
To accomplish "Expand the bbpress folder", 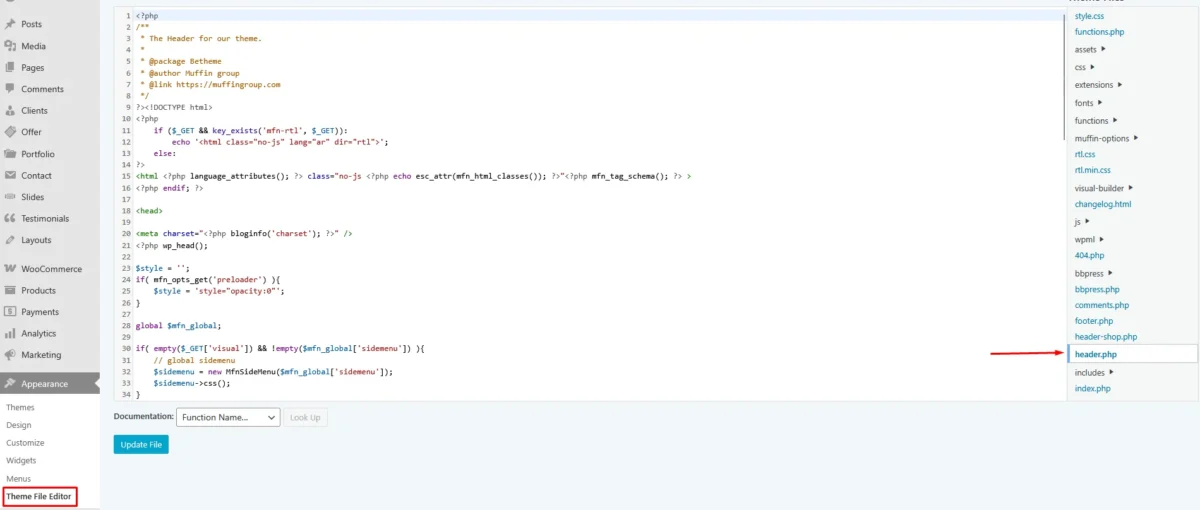I will tap(1094, 273).
